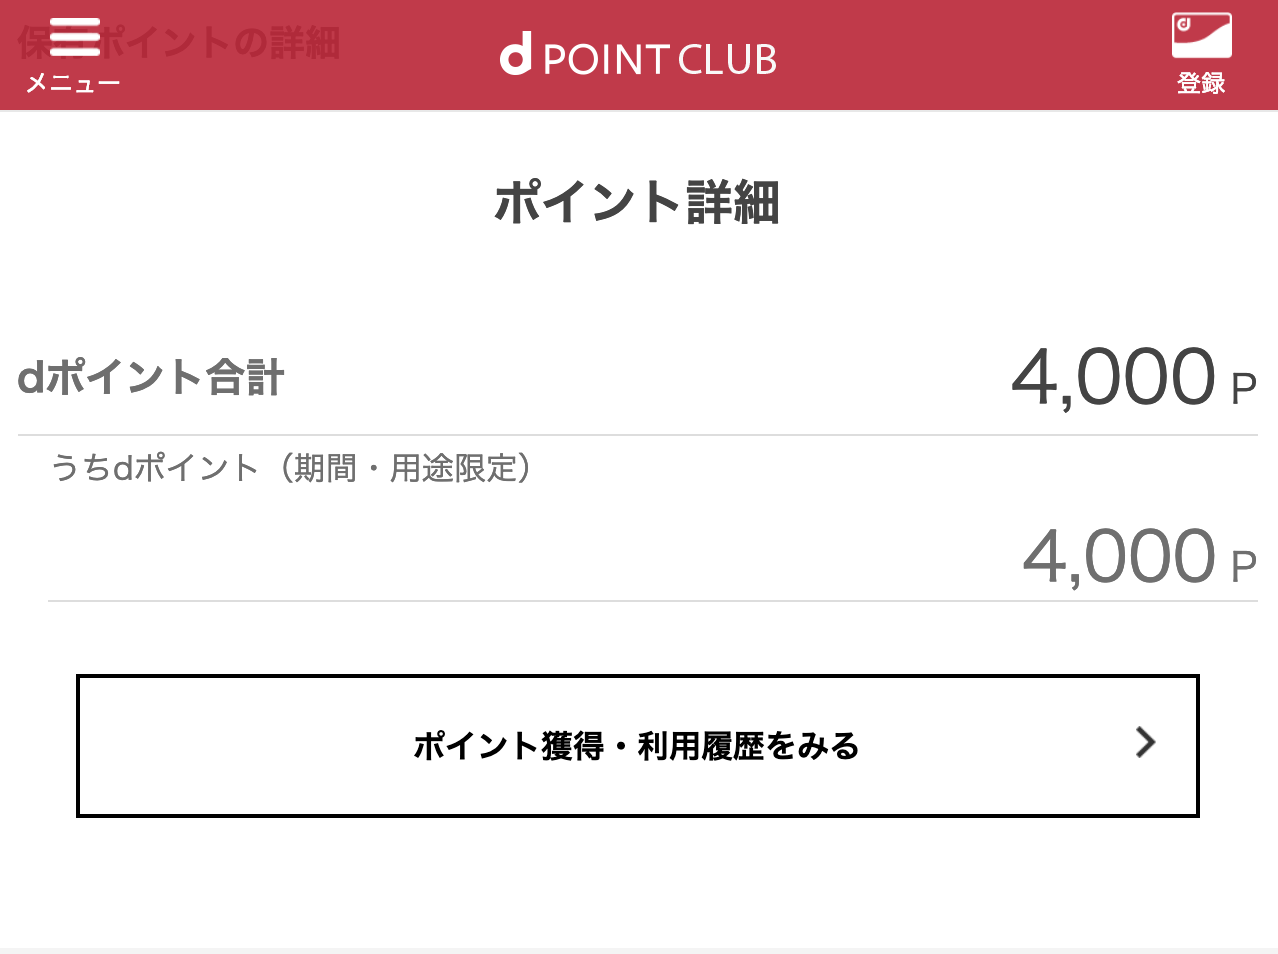Tap the faded 保有ポイントの詳細 header text

[179, 43]
